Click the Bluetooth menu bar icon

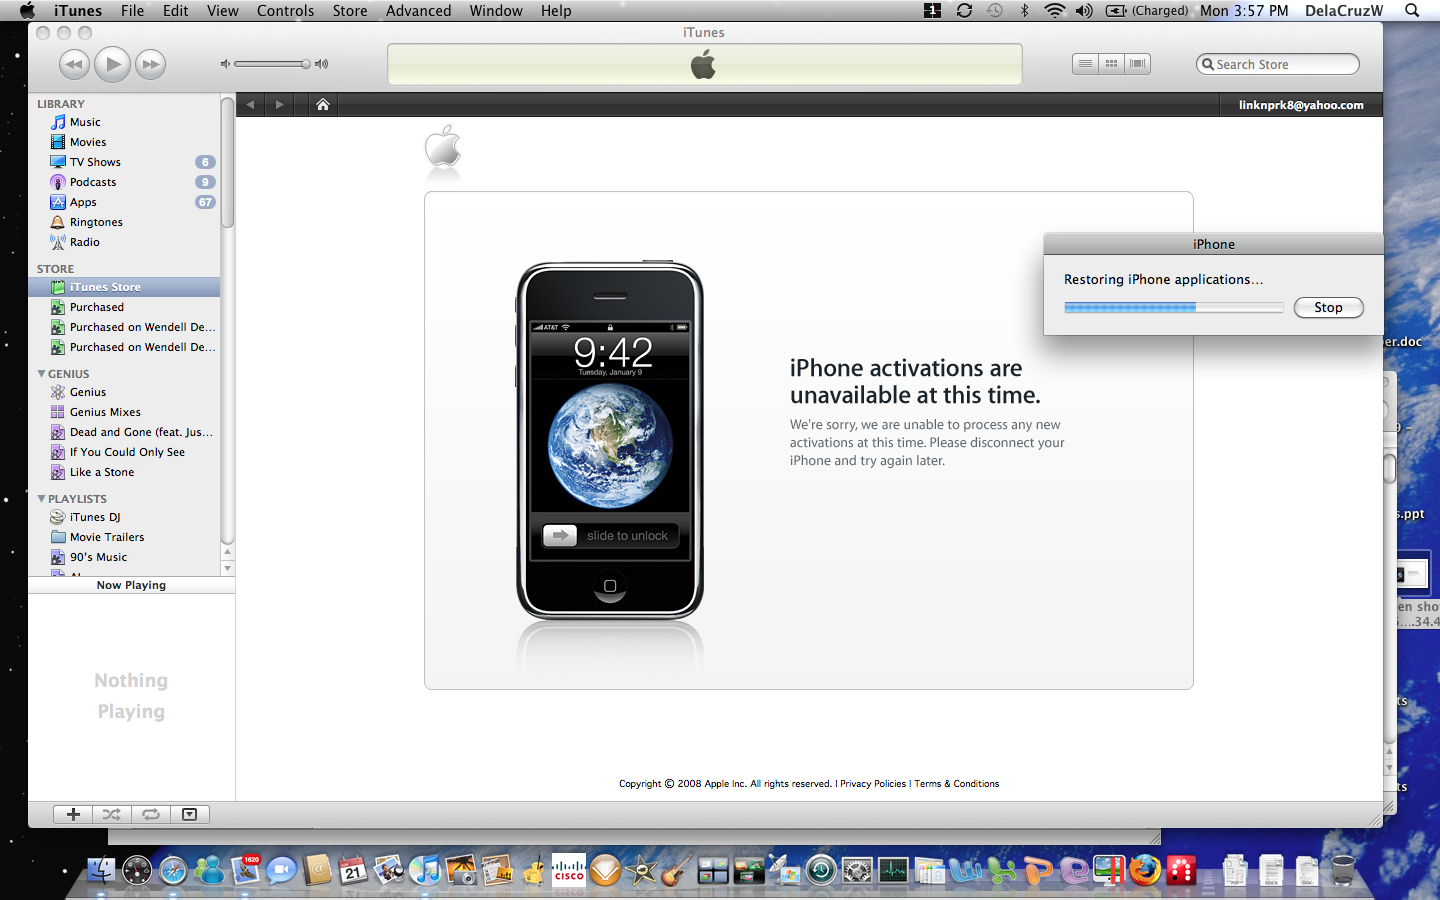1024,11
